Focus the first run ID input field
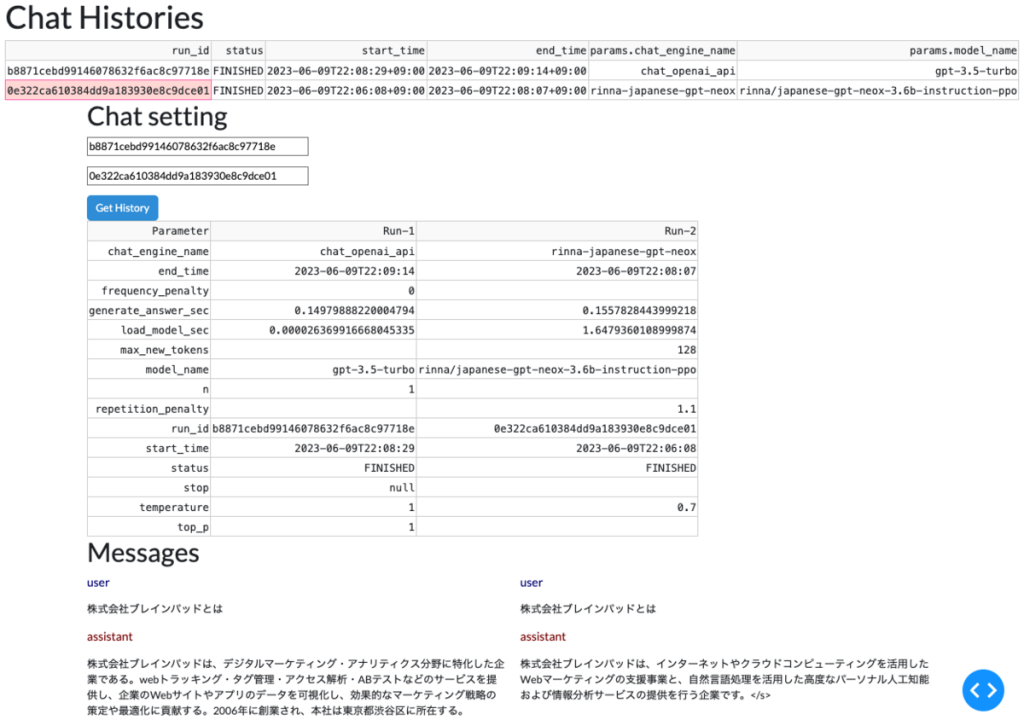The width and height of the screenshot is (1024, 726). point(197,146)
